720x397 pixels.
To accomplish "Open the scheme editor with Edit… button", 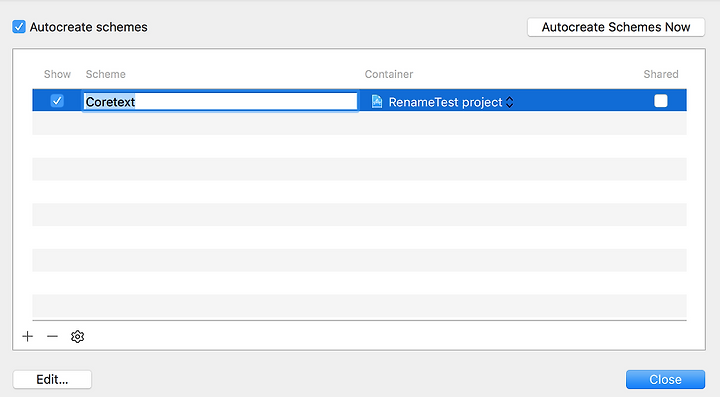I will coord(52,380).
